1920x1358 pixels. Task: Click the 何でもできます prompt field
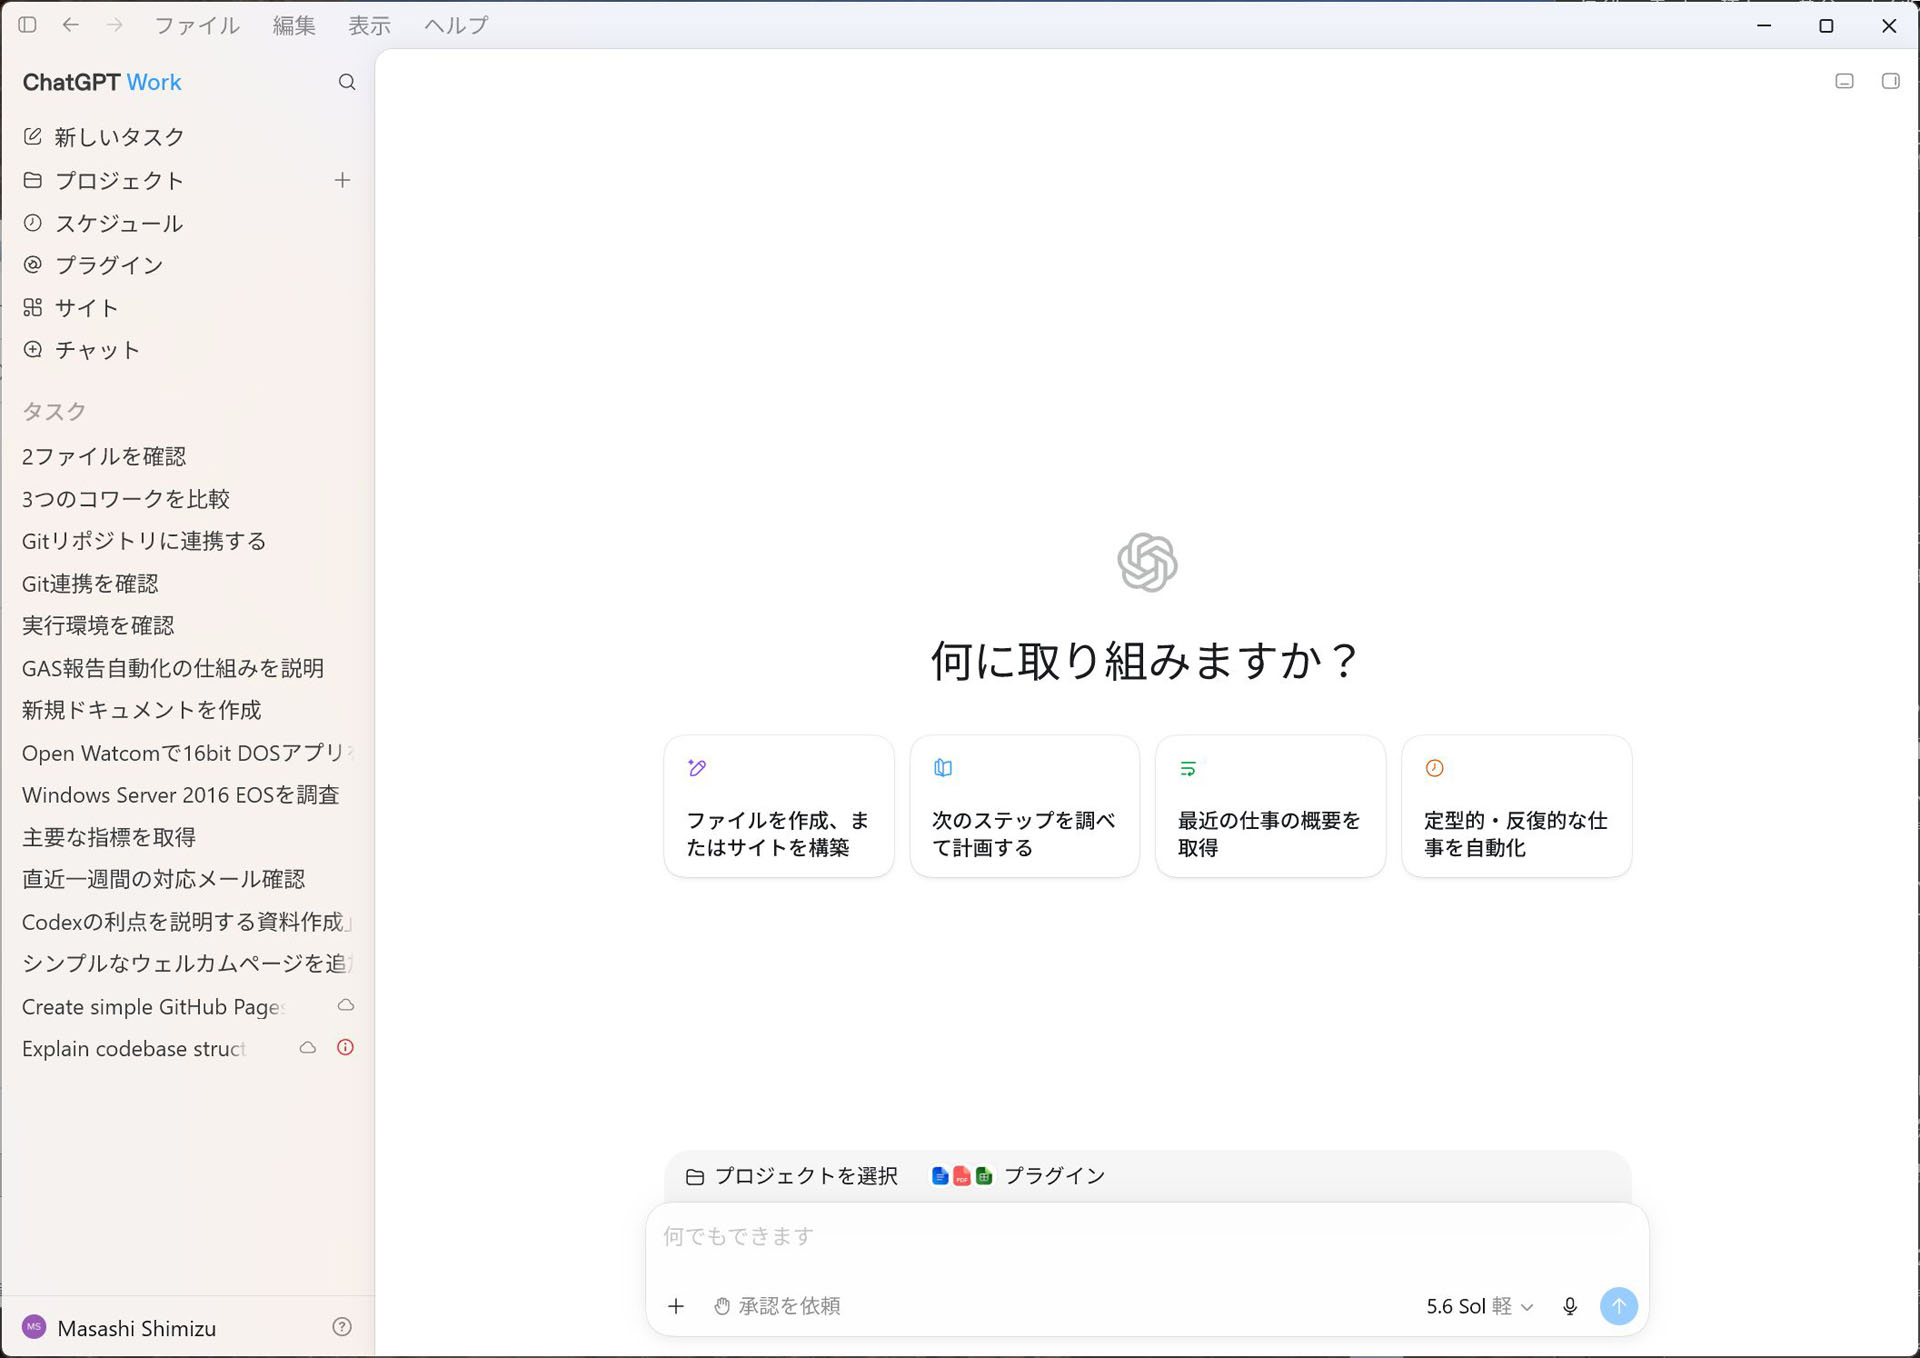[1147, 1237]
